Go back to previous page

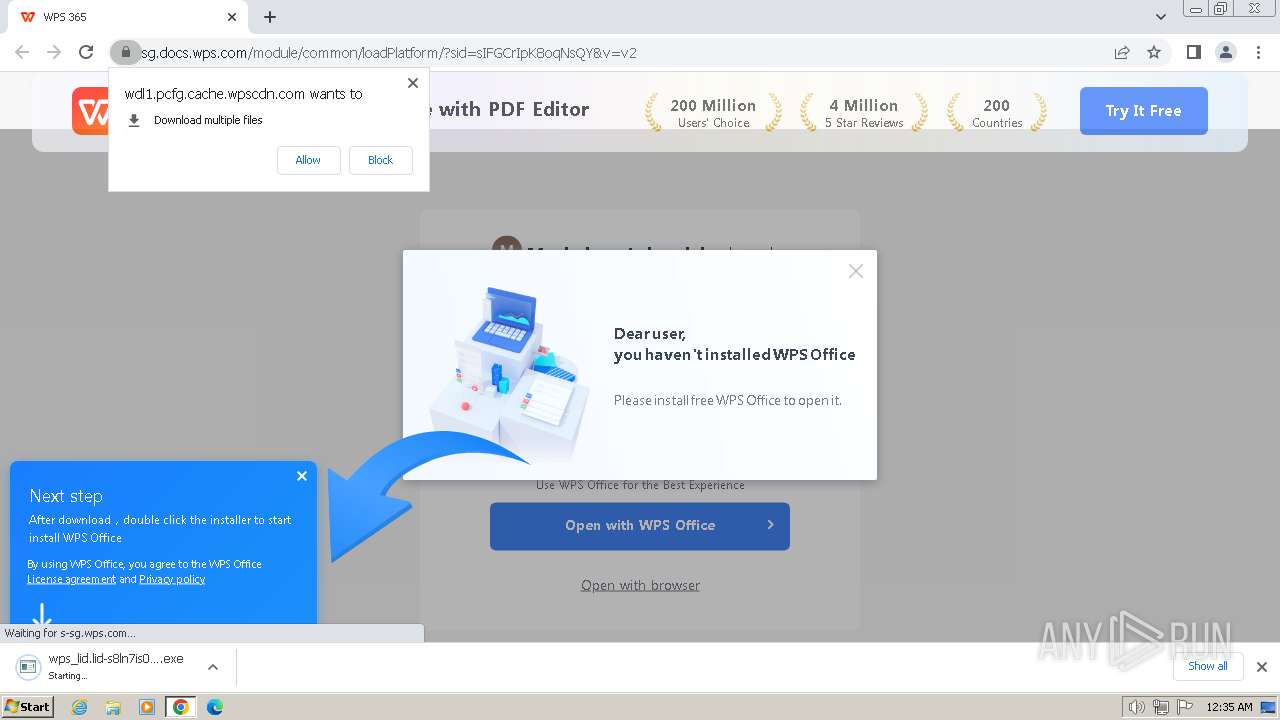click(22, 52)
